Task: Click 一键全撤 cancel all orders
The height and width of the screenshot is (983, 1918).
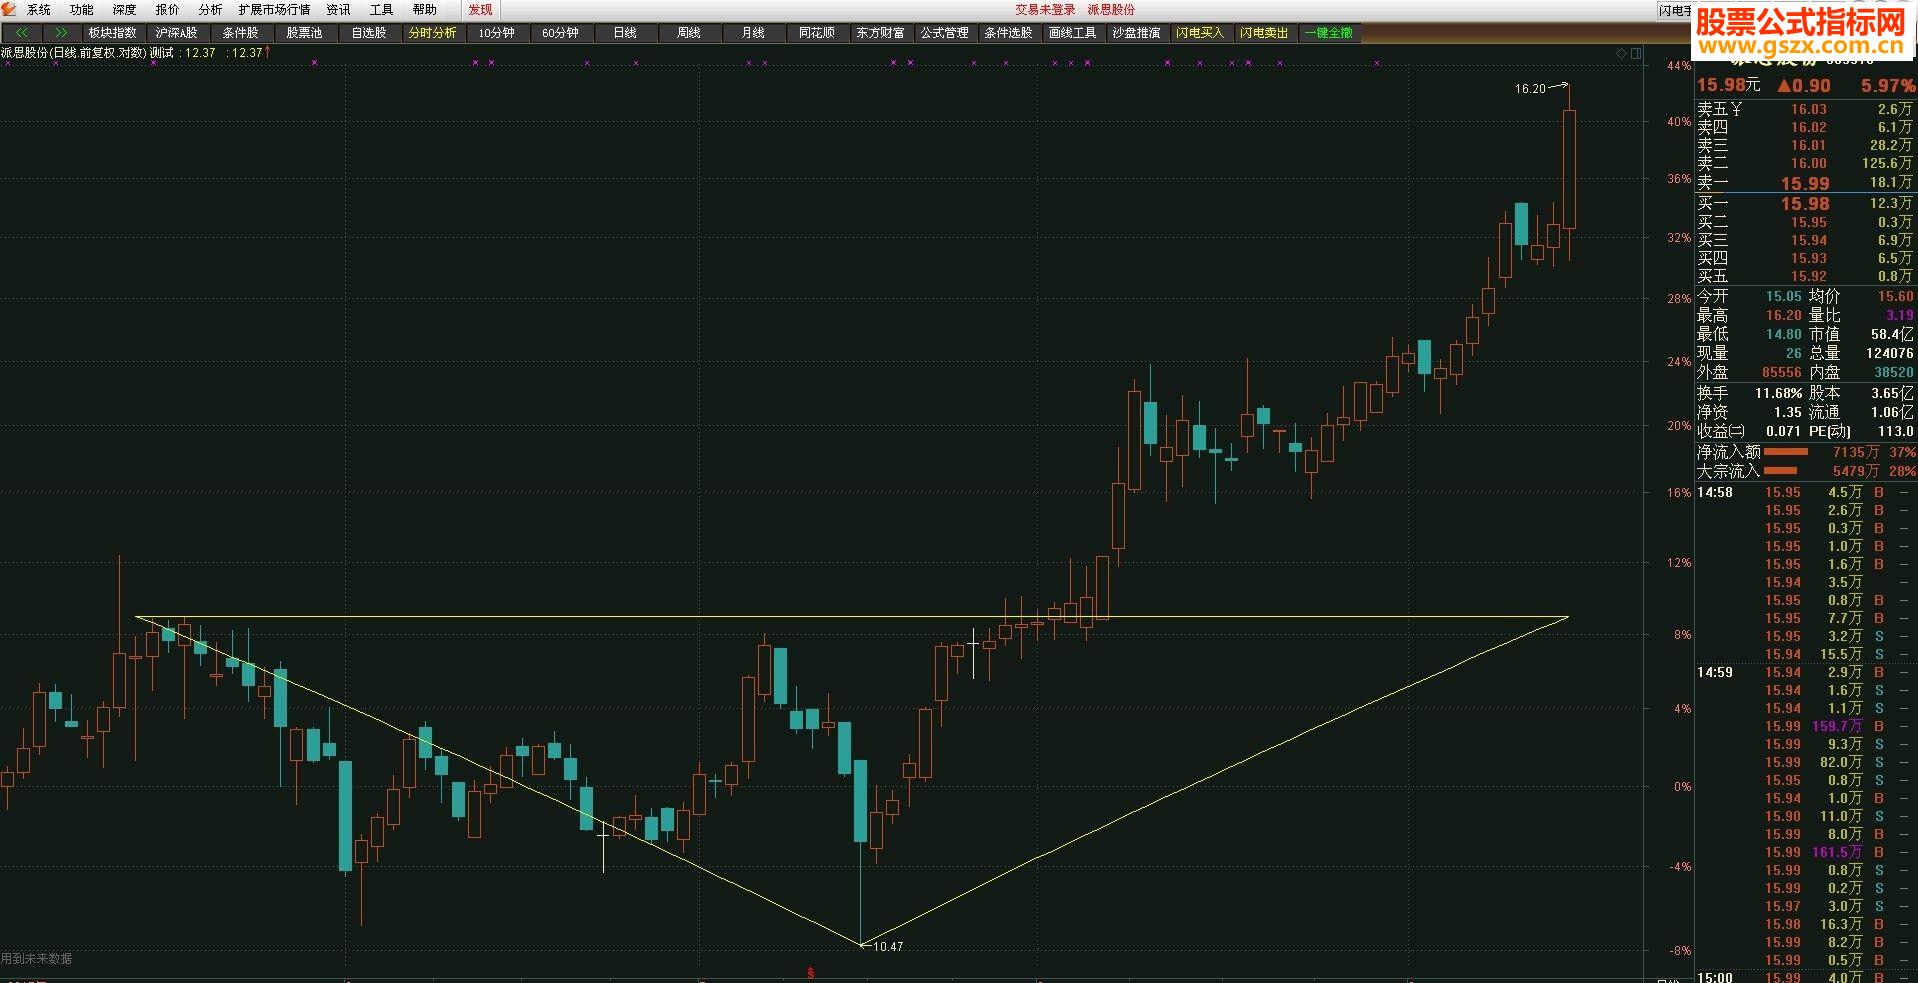Action: (x=1328, y=33)
